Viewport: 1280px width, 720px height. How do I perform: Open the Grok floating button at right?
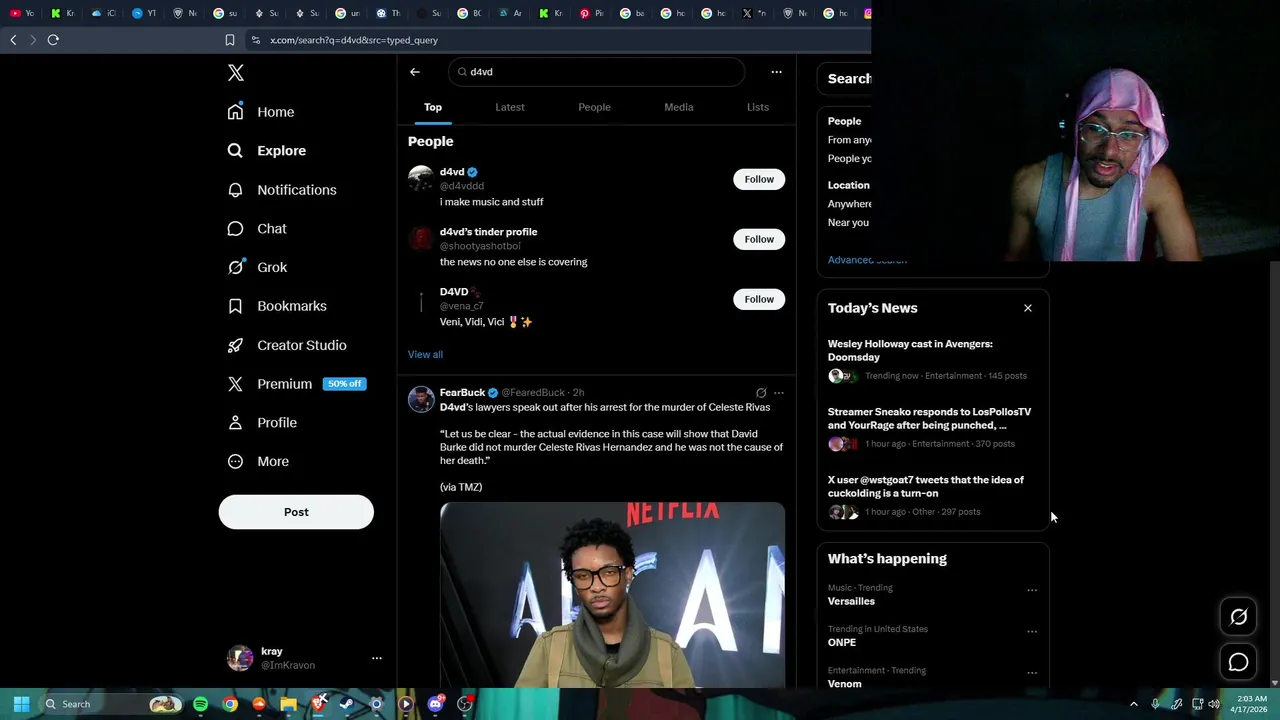point(1238,617)
